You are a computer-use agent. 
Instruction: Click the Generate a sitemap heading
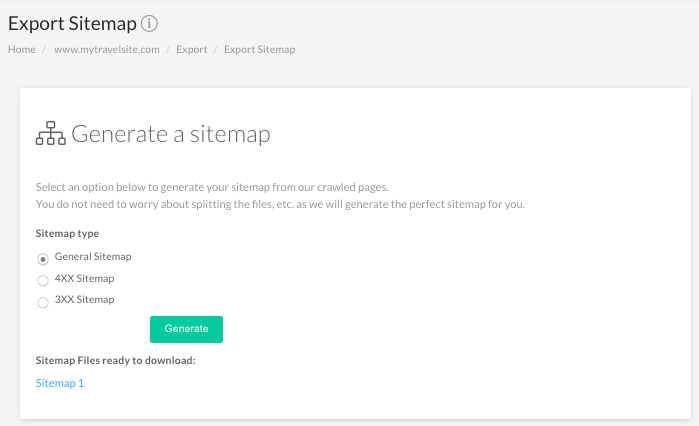tap(171, 134)
